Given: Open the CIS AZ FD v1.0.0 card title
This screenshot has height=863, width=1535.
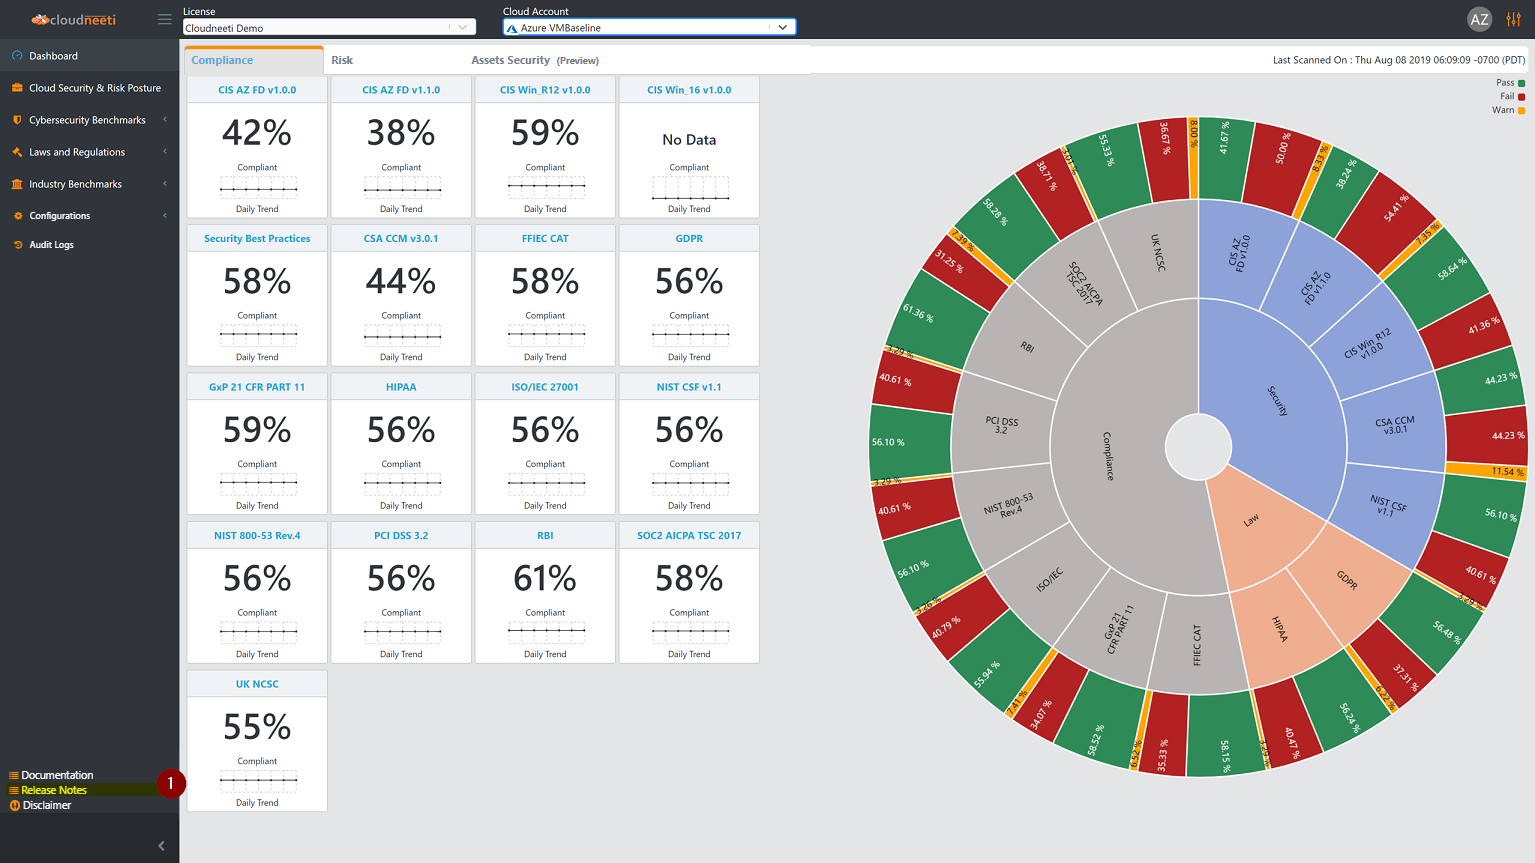Looking at the screenshot, I should (x=257, y=90).
